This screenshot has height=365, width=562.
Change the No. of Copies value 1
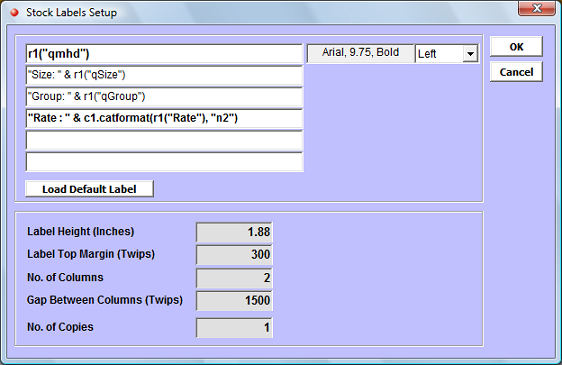[x=234, y=327]
